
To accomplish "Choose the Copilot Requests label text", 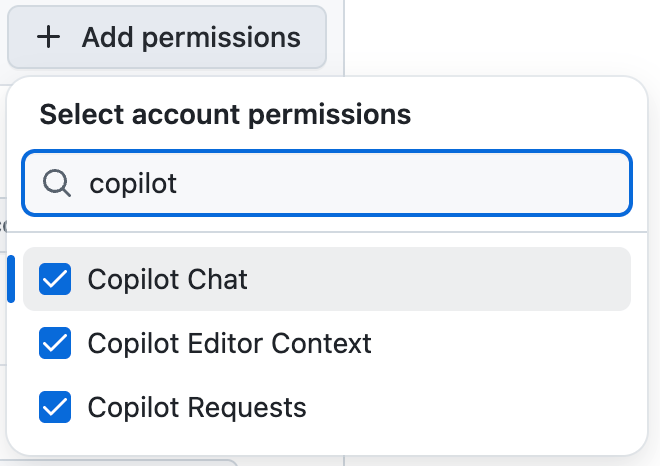I will [197, 407].
